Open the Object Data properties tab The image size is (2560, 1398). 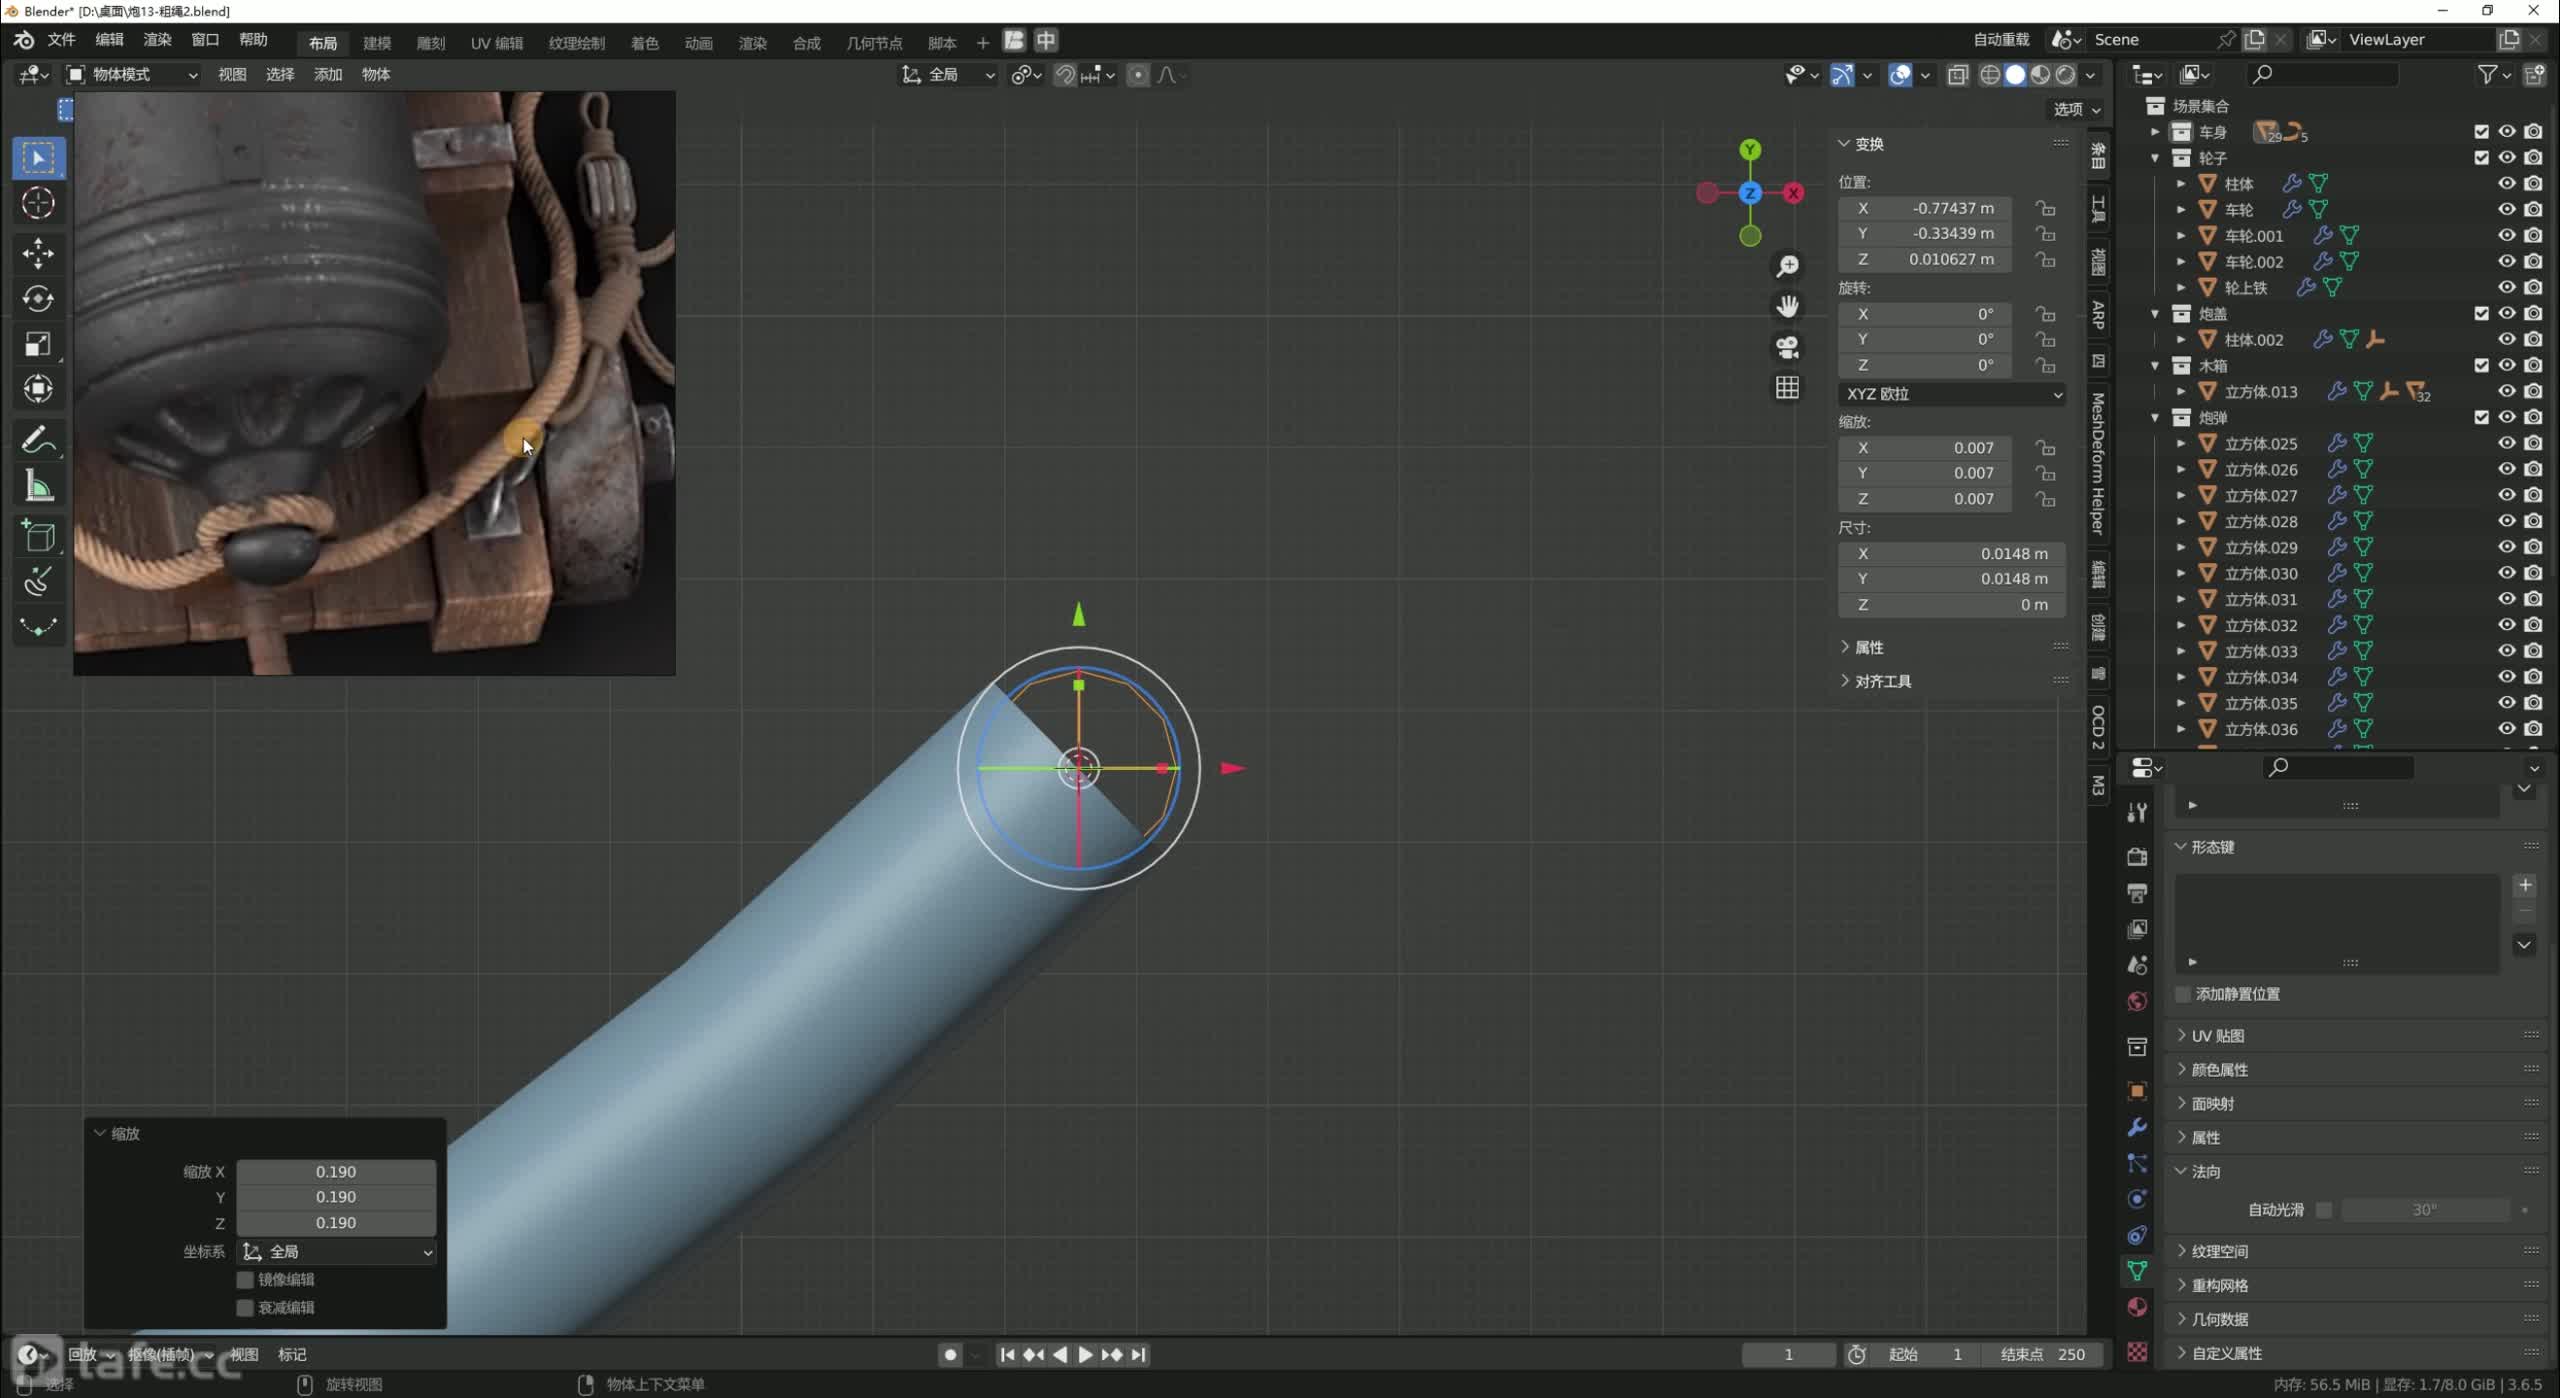tap(2137, 1271)
